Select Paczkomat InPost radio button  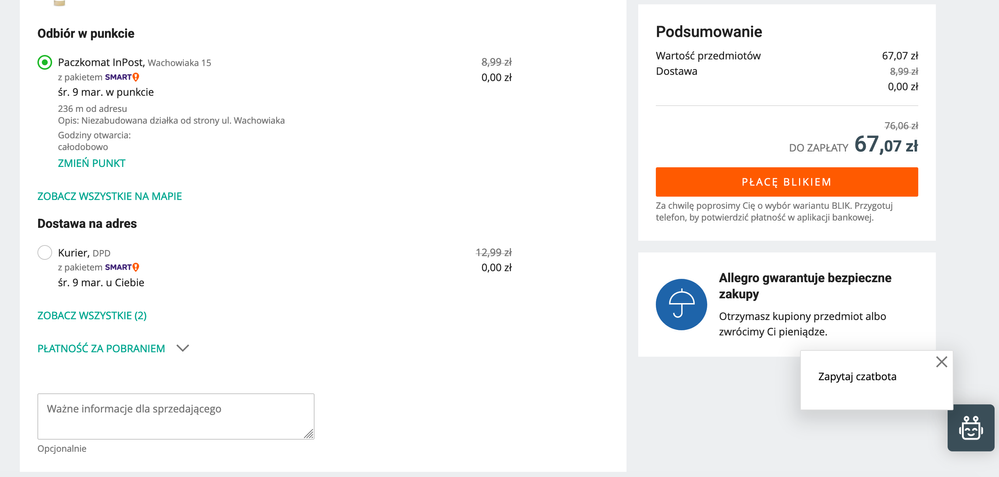pyautogui.click(x=45, y=62)
